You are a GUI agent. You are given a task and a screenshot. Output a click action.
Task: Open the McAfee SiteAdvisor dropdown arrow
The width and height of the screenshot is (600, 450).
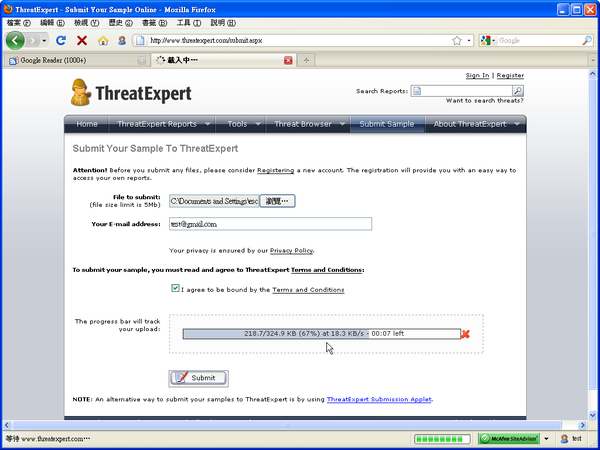pos(546,439)
